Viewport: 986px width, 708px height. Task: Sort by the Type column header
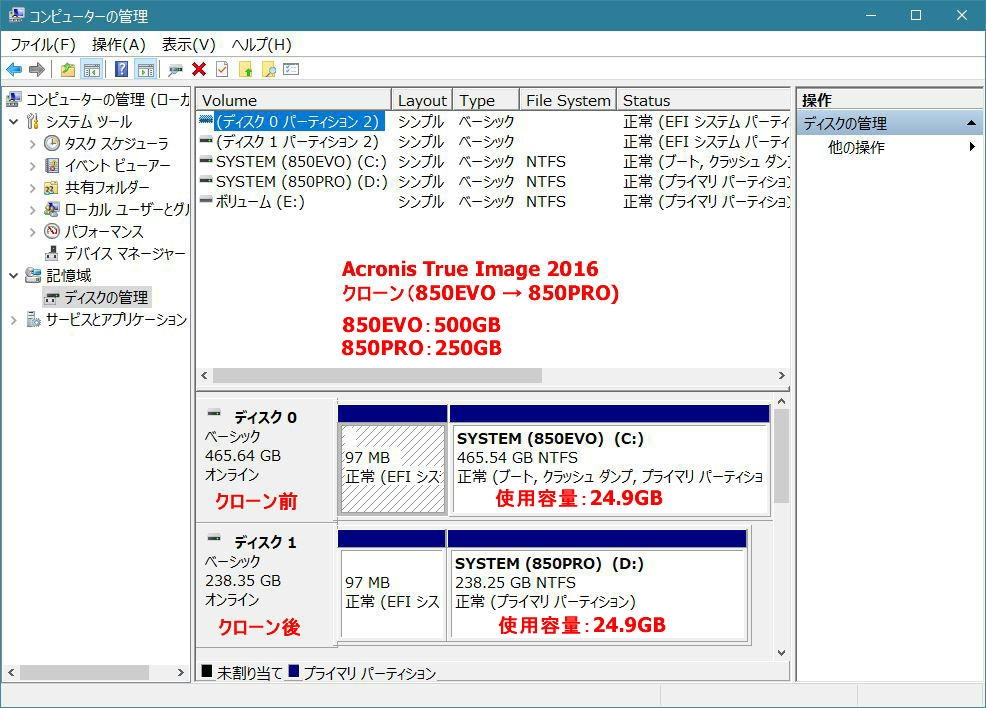tap(486, 101)
